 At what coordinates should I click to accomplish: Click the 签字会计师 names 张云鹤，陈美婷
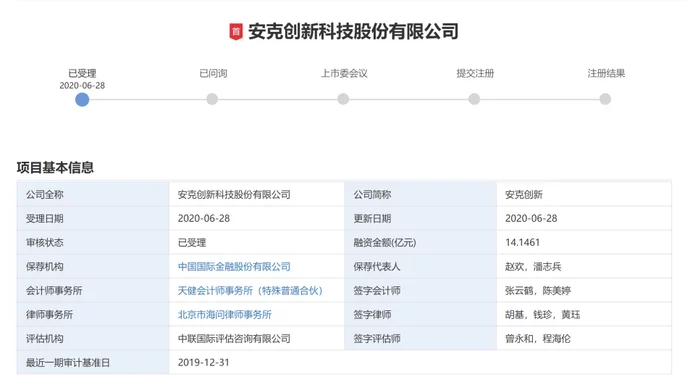pos(538,290)
